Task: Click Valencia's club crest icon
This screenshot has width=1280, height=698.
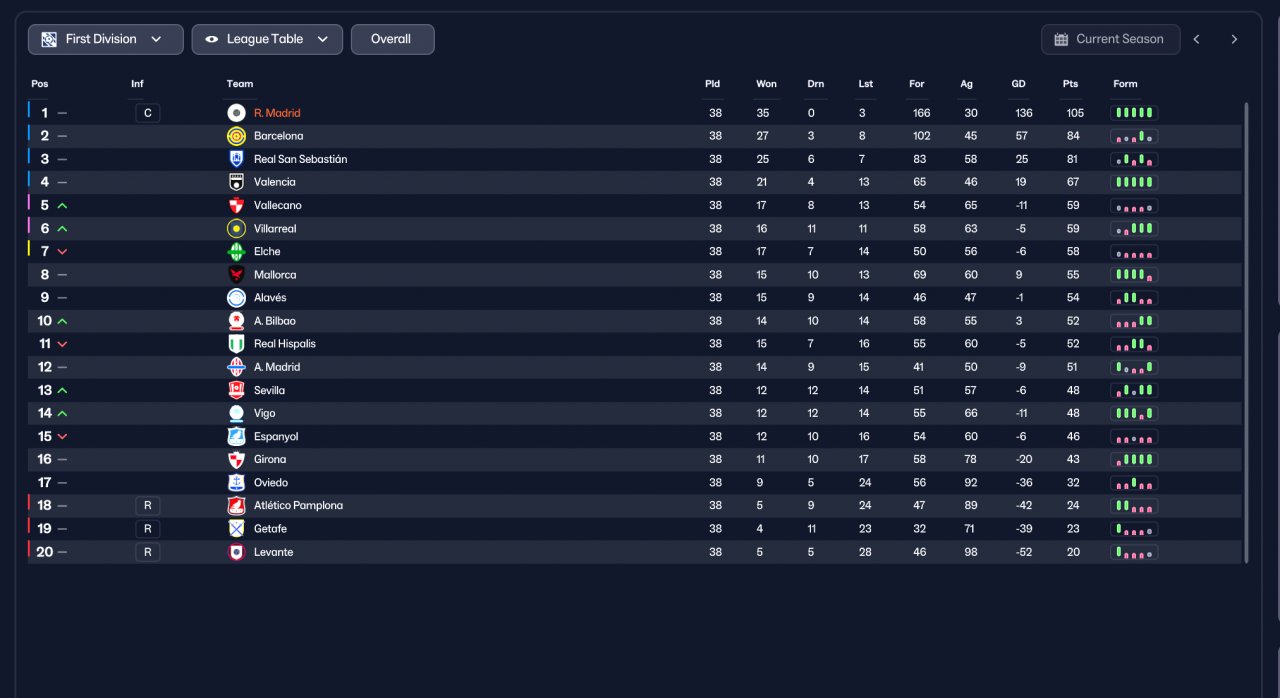Action: pyautogui.click(x=236, y=182)
